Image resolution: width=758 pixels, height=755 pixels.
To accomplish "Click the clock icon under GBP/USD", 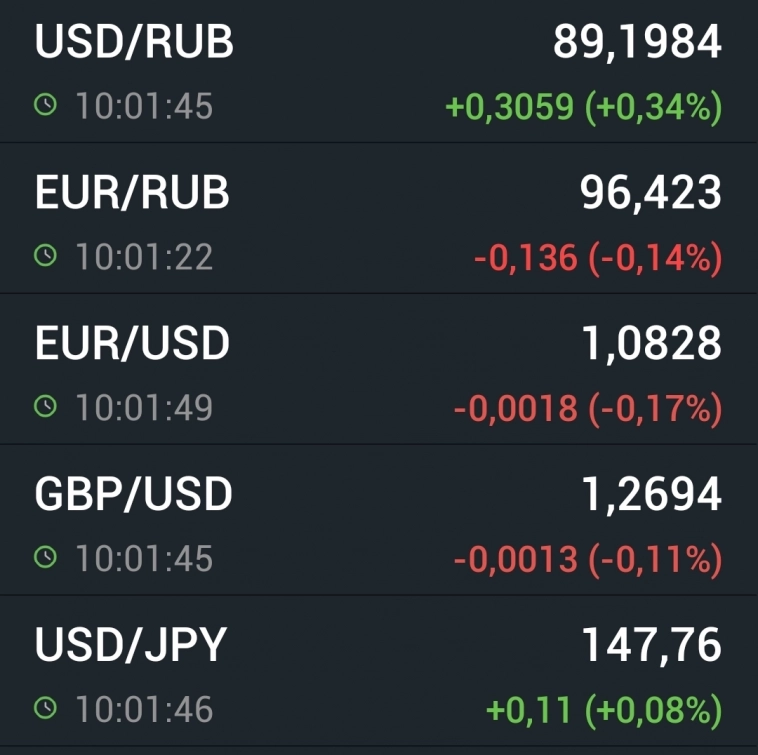I will pos(46,558).
